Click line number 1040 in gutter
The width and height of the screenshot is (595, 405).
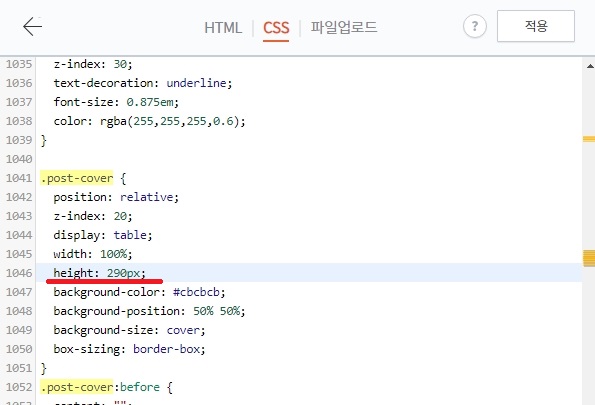tap(19, 159)
